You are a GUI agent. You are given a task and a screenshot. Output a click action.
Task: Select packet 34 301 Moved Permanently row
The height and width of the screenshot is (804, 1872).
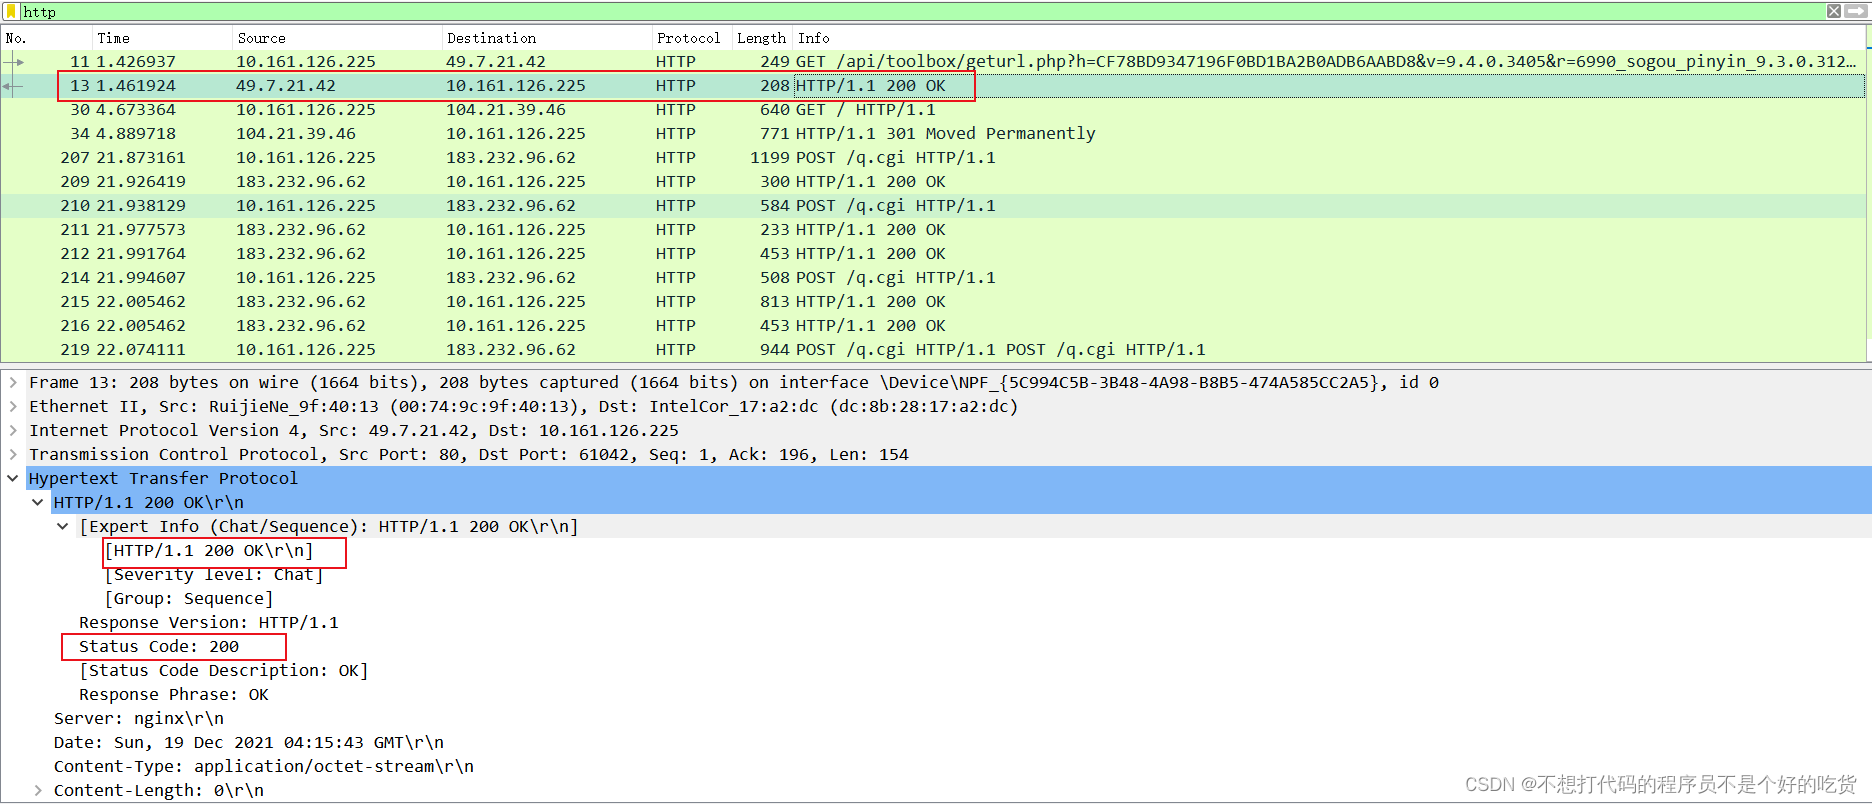tap(932, 134)
